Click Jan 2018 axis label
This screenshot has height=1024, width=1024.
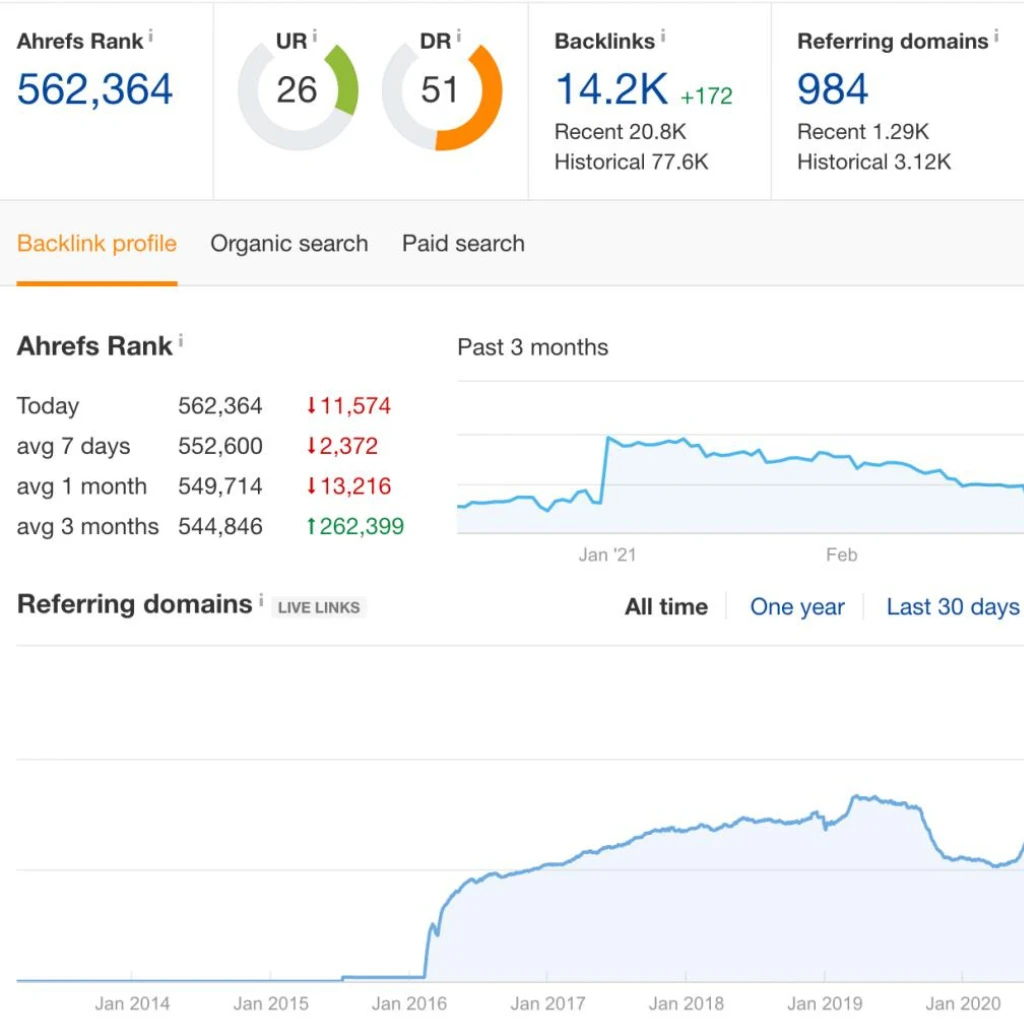click(686, 1003)
